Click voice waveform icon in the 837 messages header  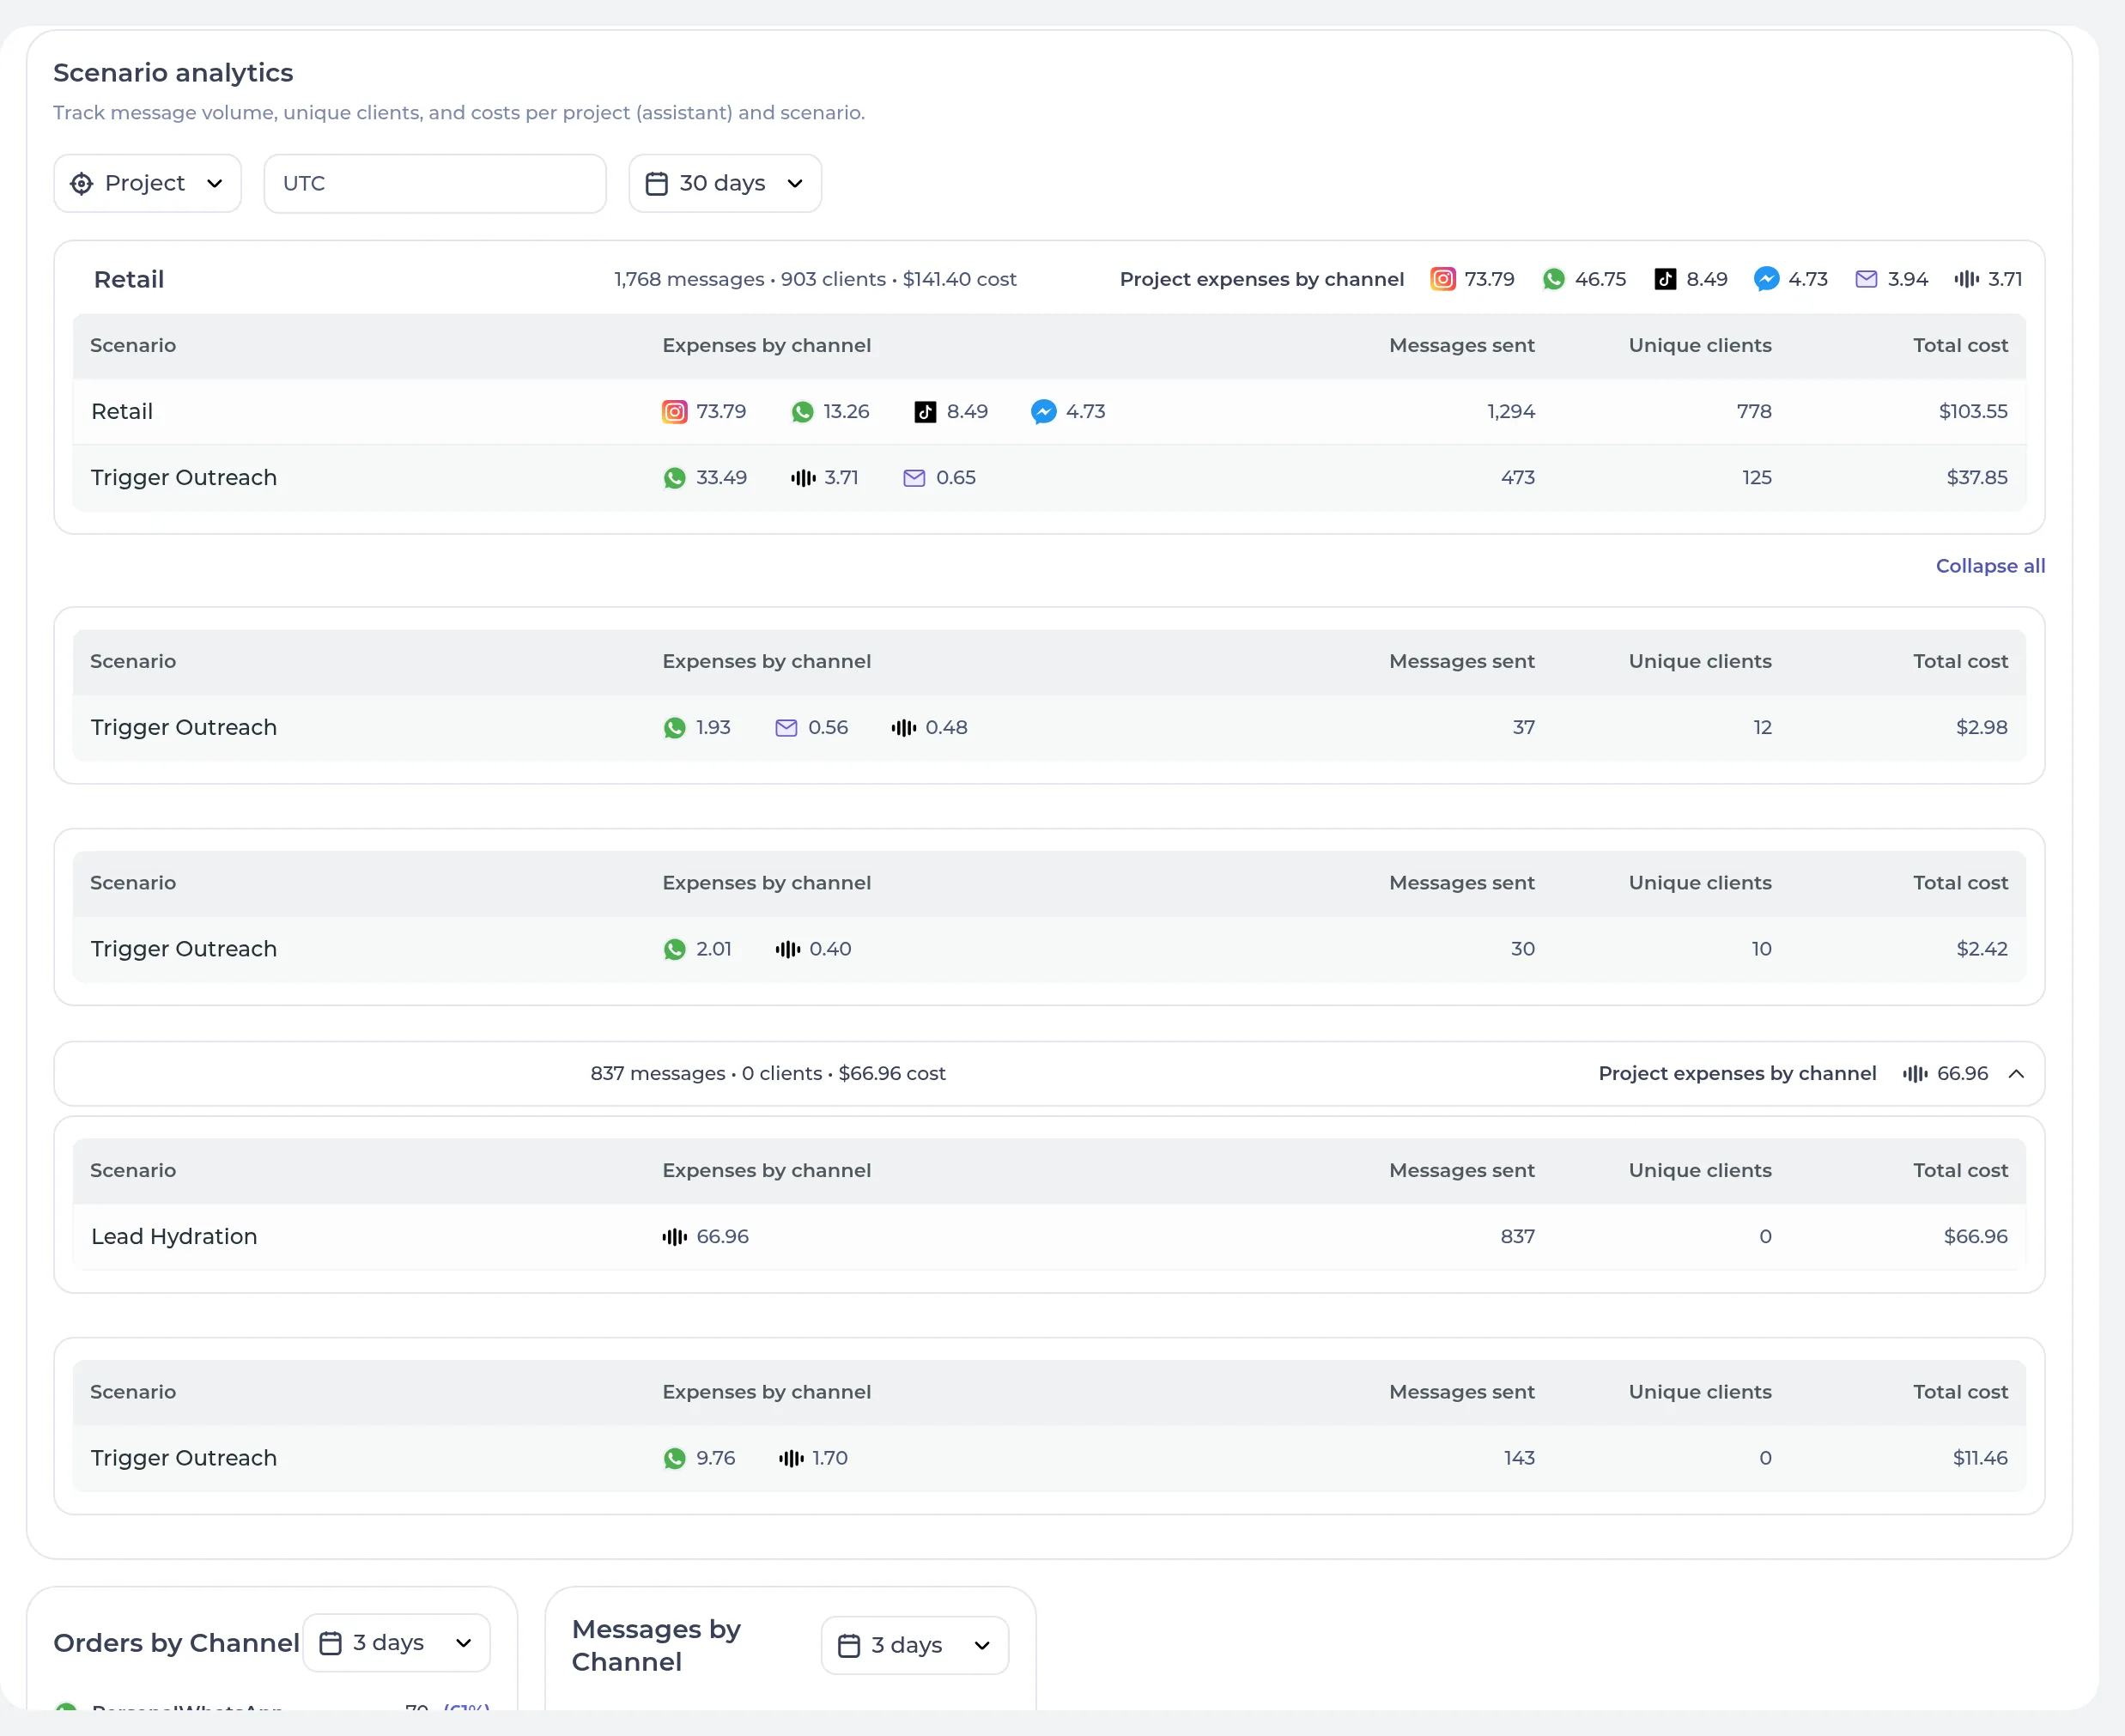click(1915, 1074)
